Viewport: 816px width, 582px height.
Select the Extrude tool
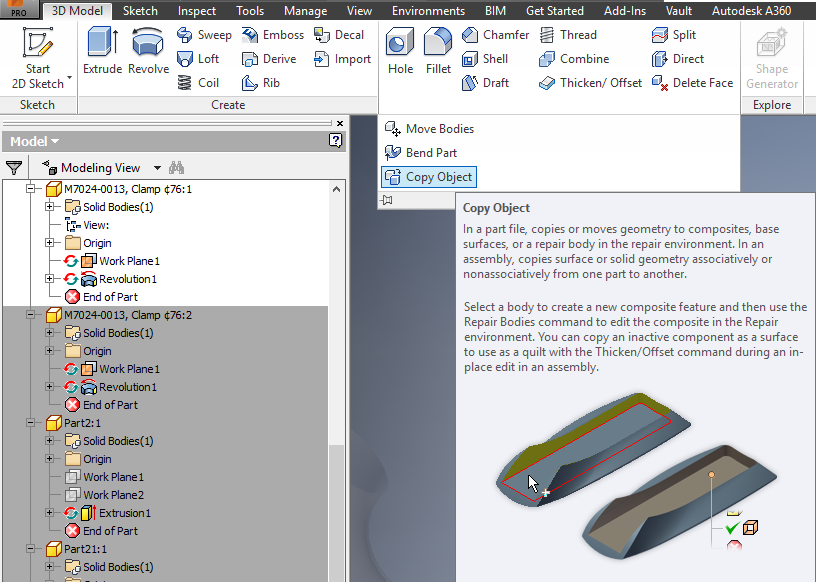(x=103, y=51)
